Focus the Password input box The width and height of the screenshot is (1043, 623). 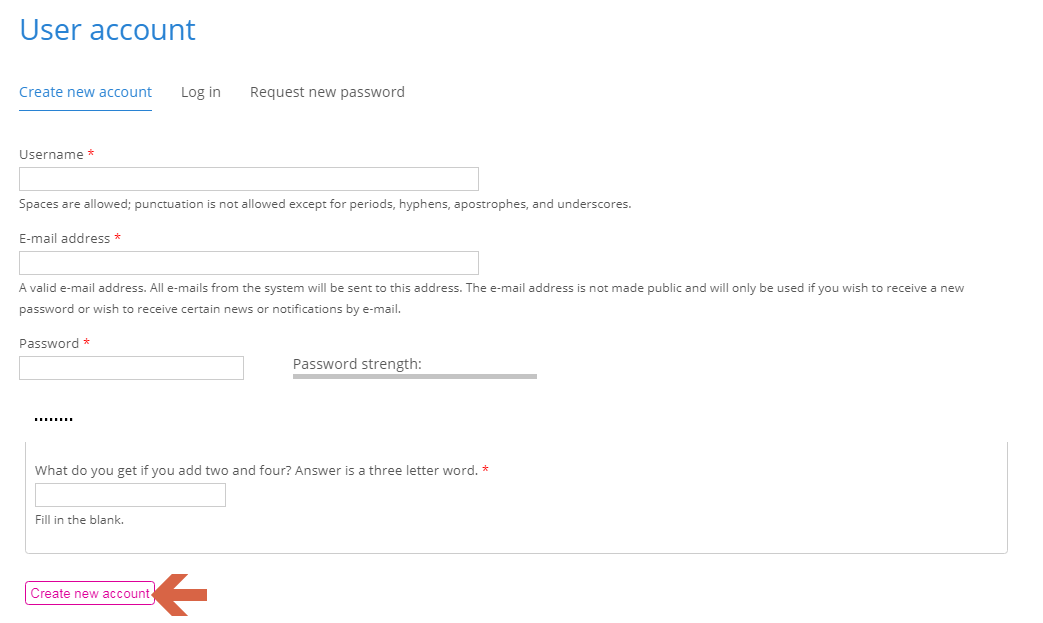point(132,368)
